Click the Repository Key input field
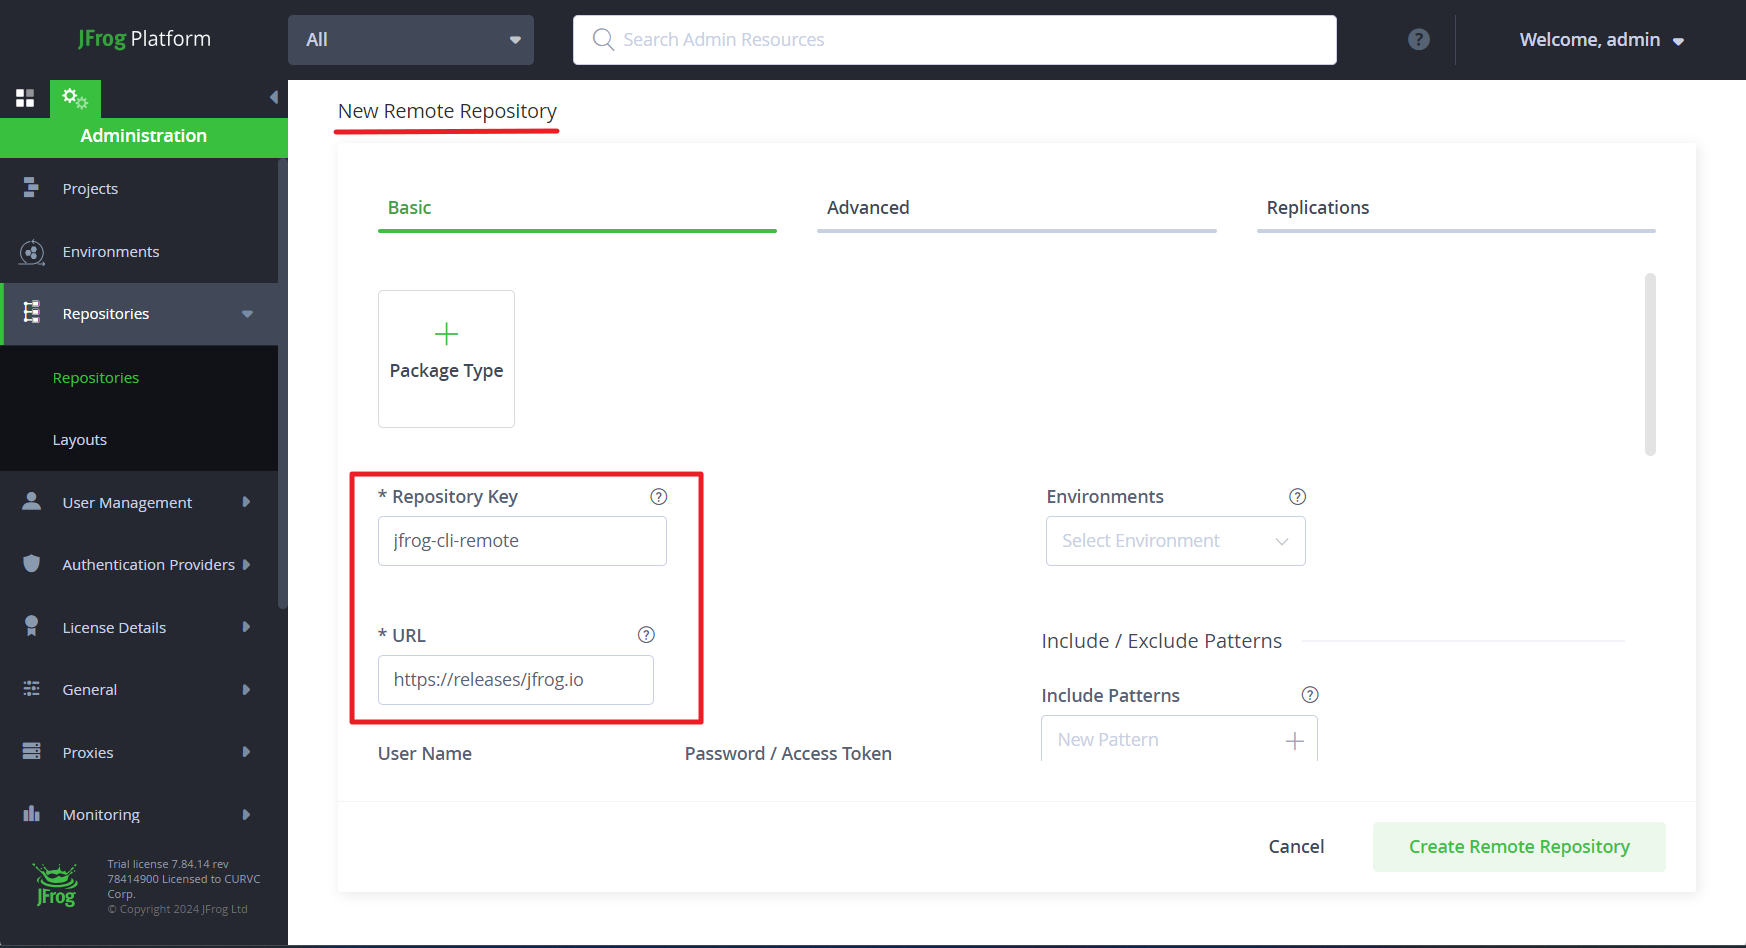Viewport: 1746px width, 948px height. click(x=522, y=541)
